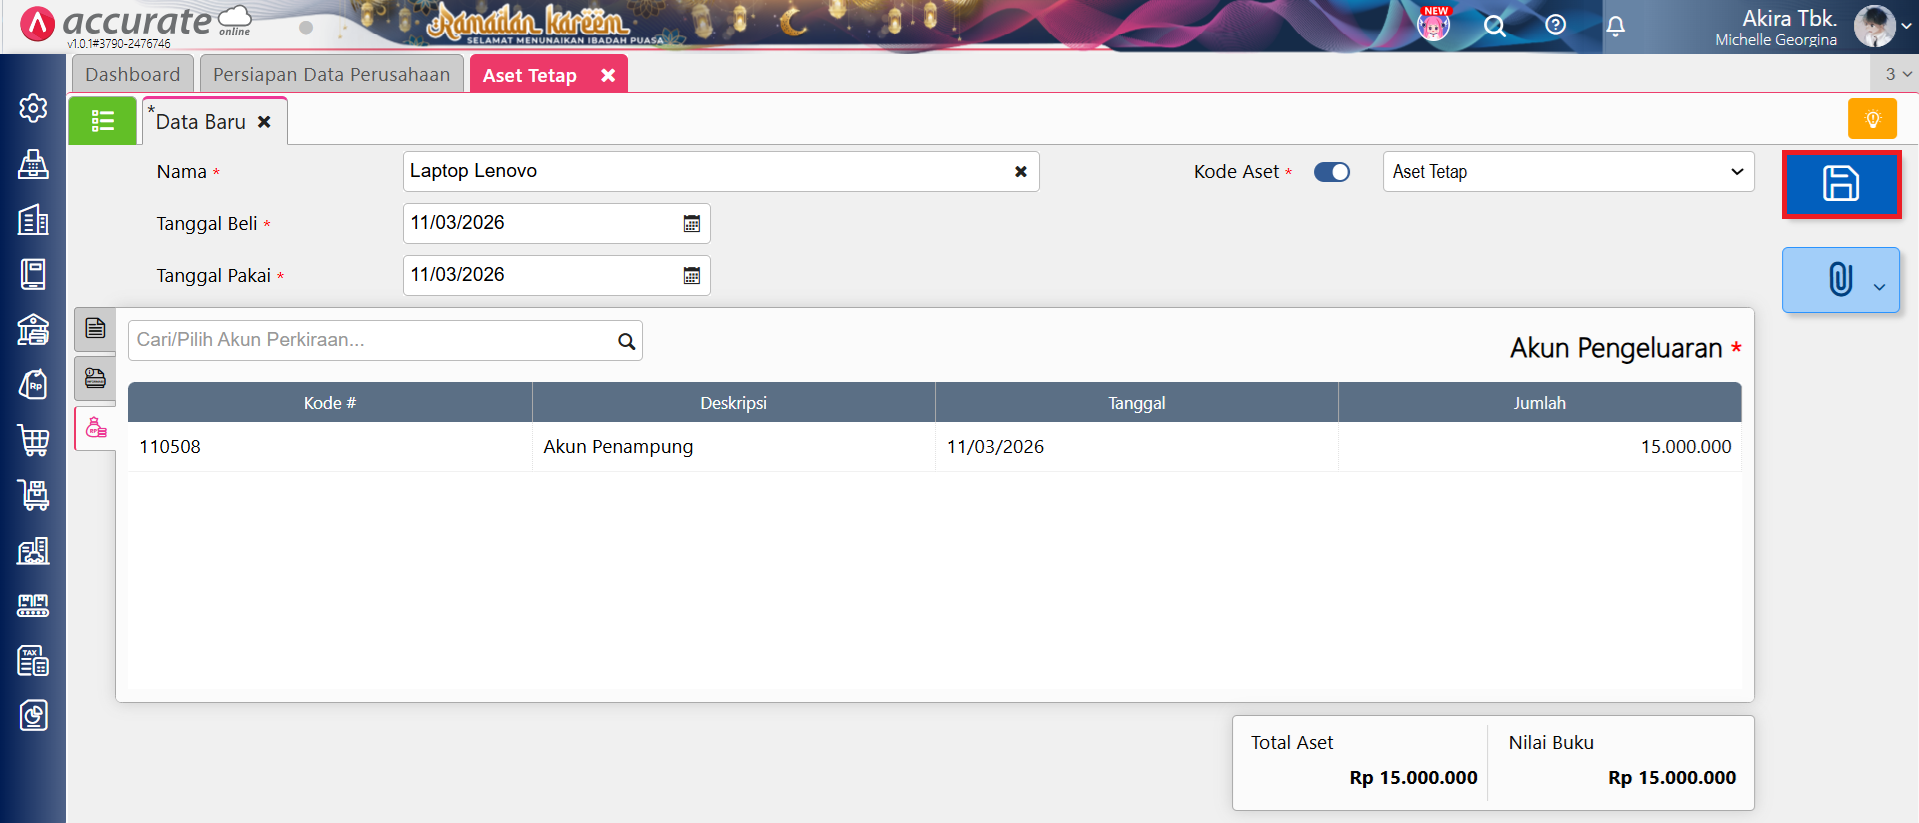
Task: Open the settings gear in sidebar
Action: click(x=33, y=108)
